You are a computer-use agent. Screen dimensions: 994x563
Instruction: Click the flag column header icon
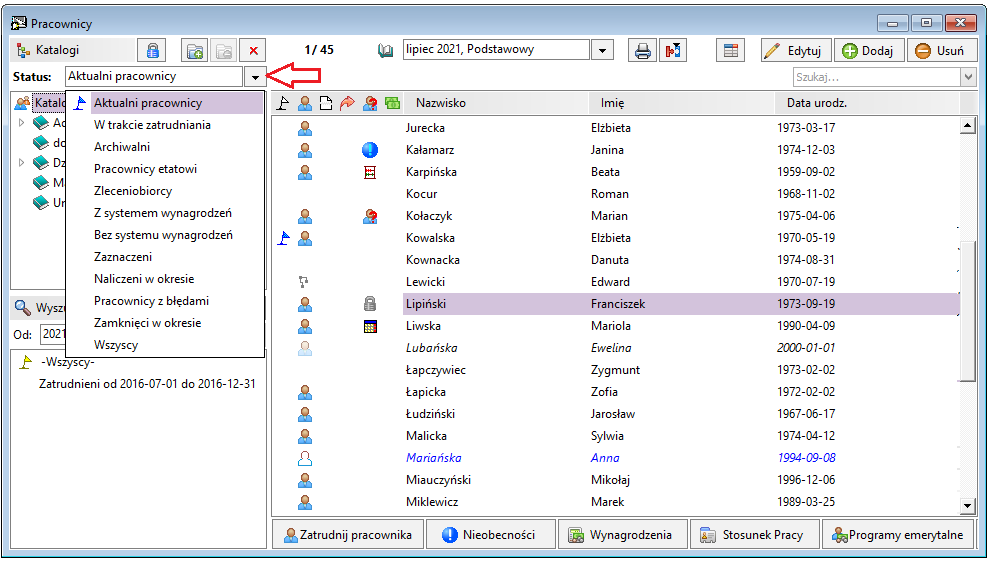(x=283, y=103)
